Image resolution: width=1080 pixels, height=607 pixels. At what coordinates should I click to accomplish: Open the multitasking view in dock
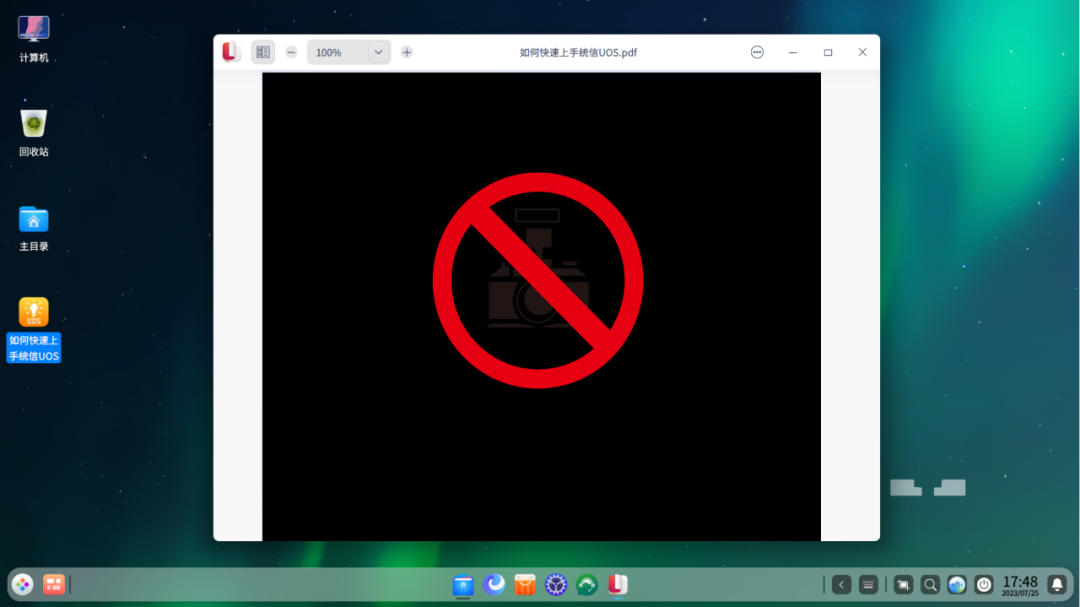pyautogui.click(x=54, y=585)
